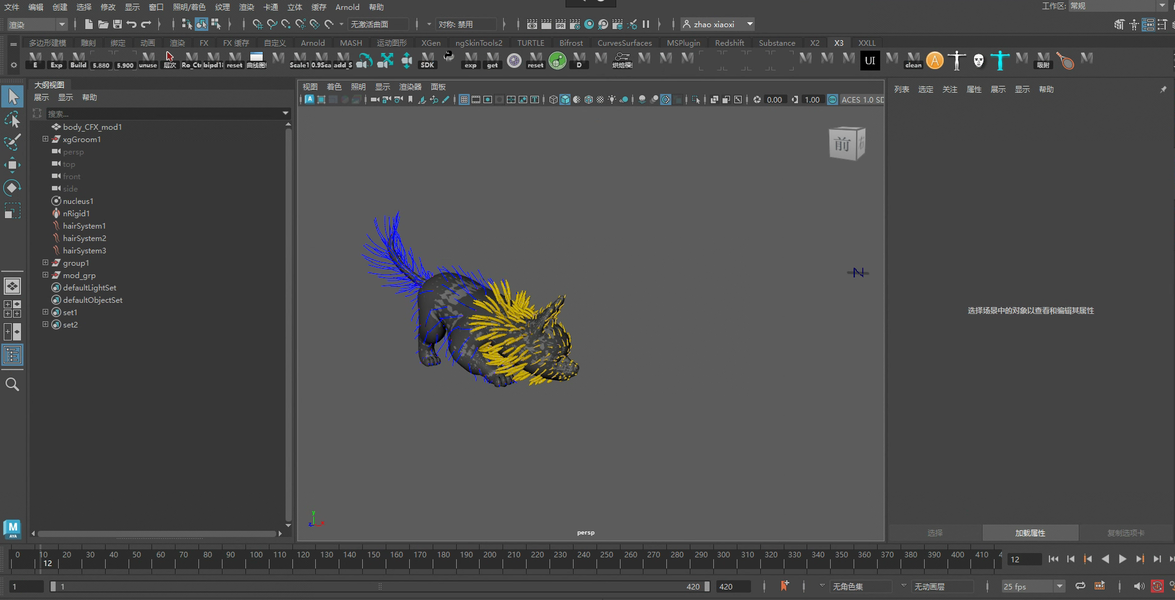Redo action with forward arrow icon
The width and height of the screenshot is (1175, 600).
[146, 25]
